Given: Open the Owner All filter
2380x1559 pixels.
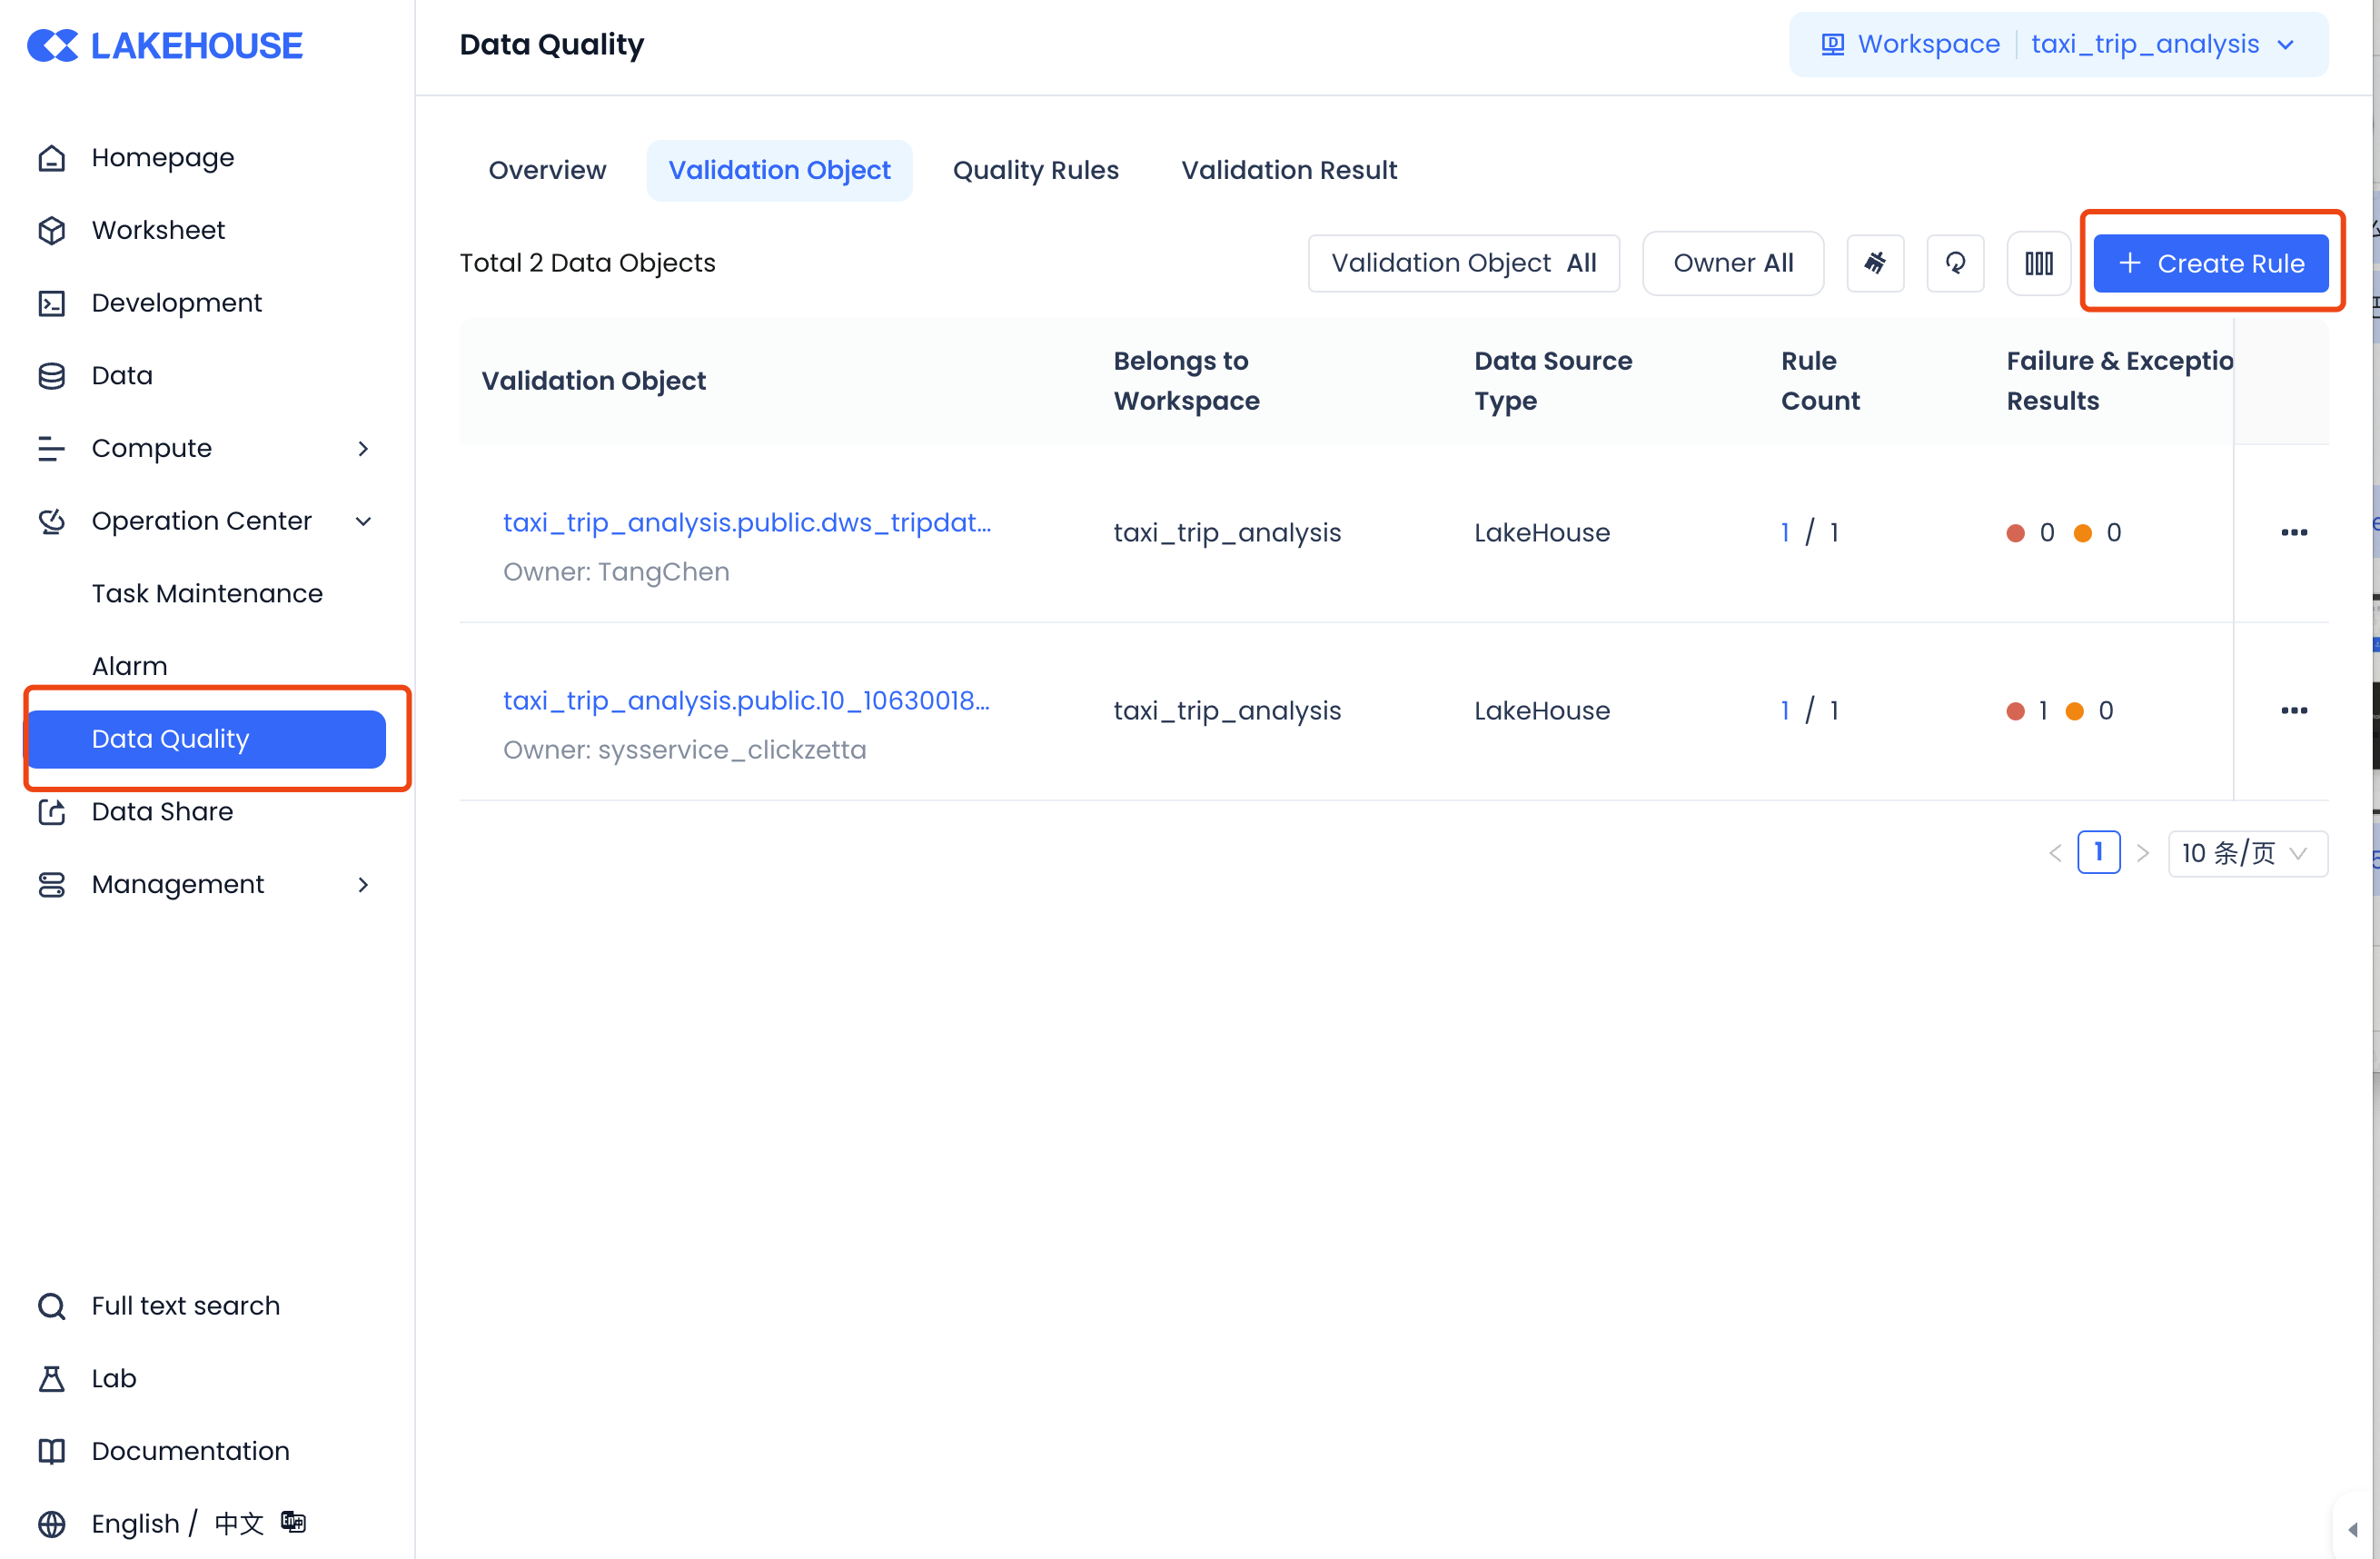Looking at the screenshot, I should [x=1732, y=263].
